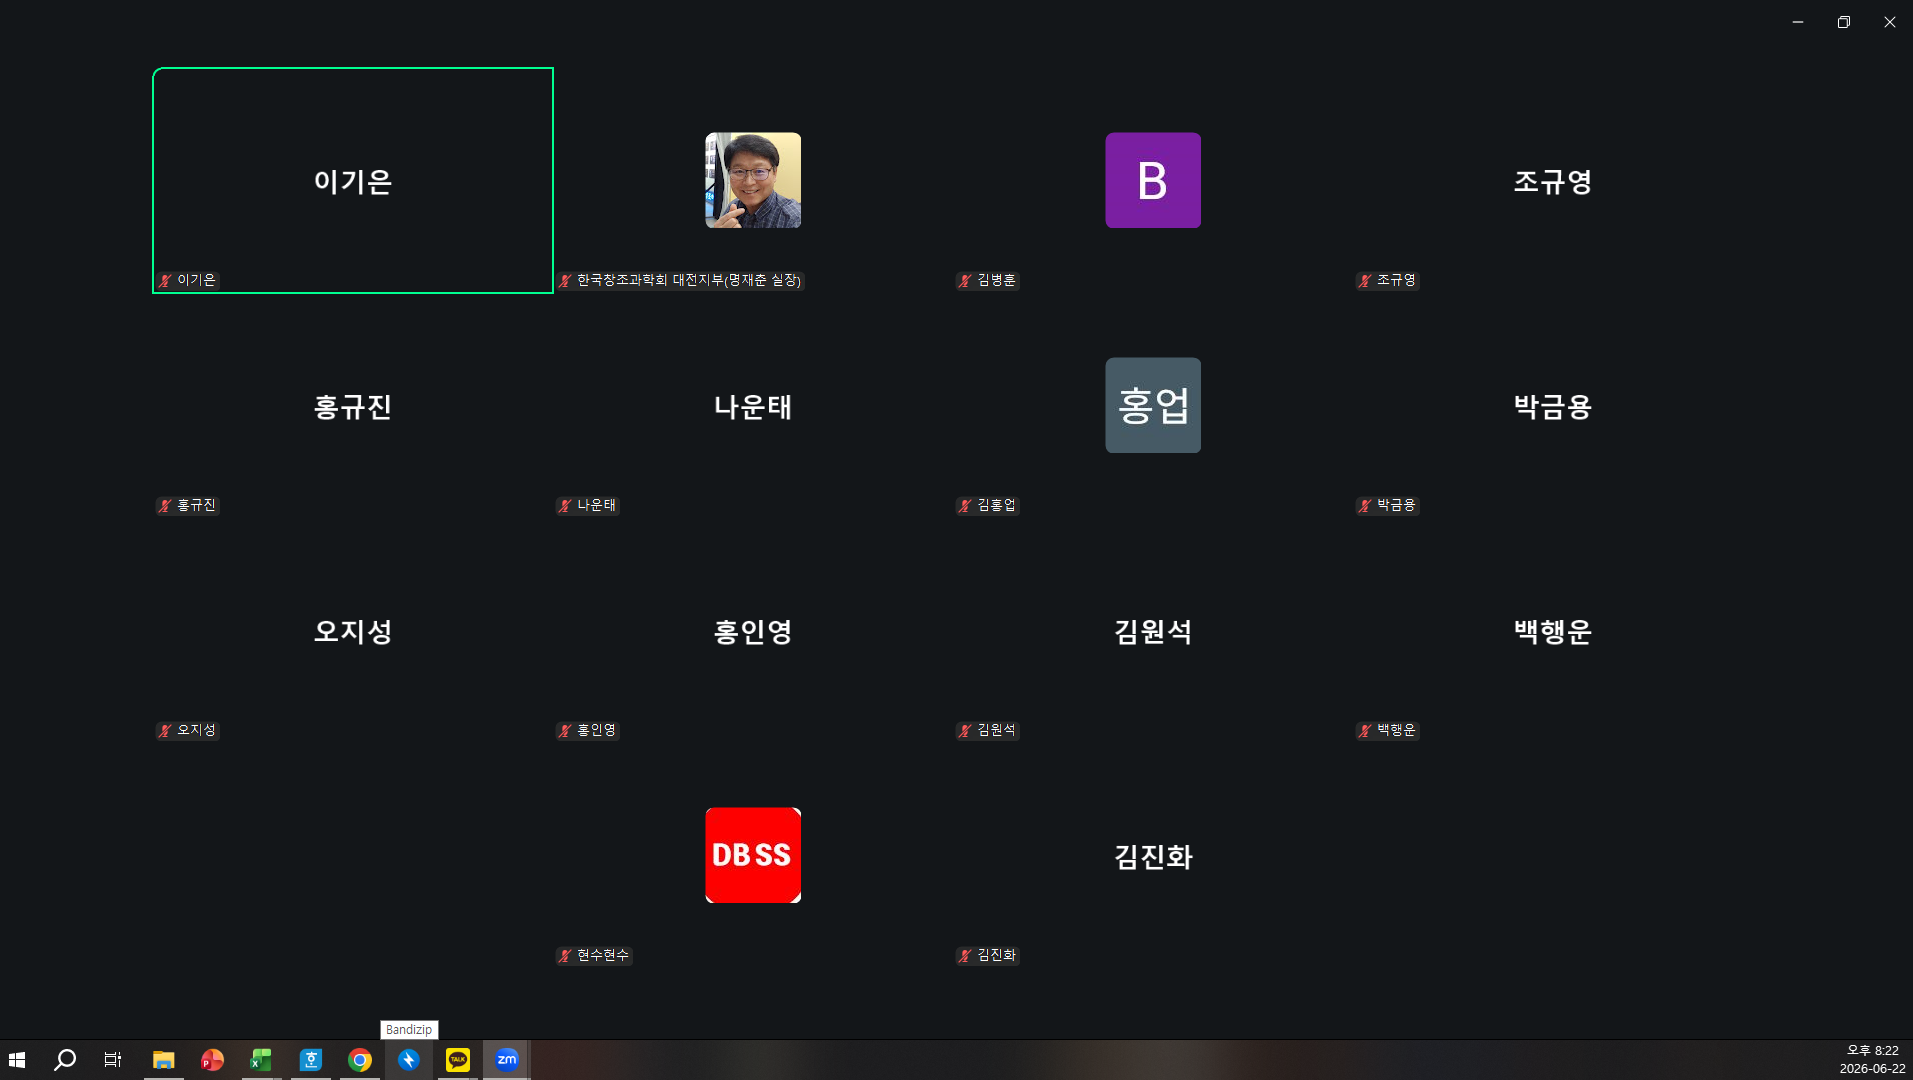Viewport: 1913px width, 1080px height.
Task: Launch Google Chrome from taskbar
Action: point(360,1060)
